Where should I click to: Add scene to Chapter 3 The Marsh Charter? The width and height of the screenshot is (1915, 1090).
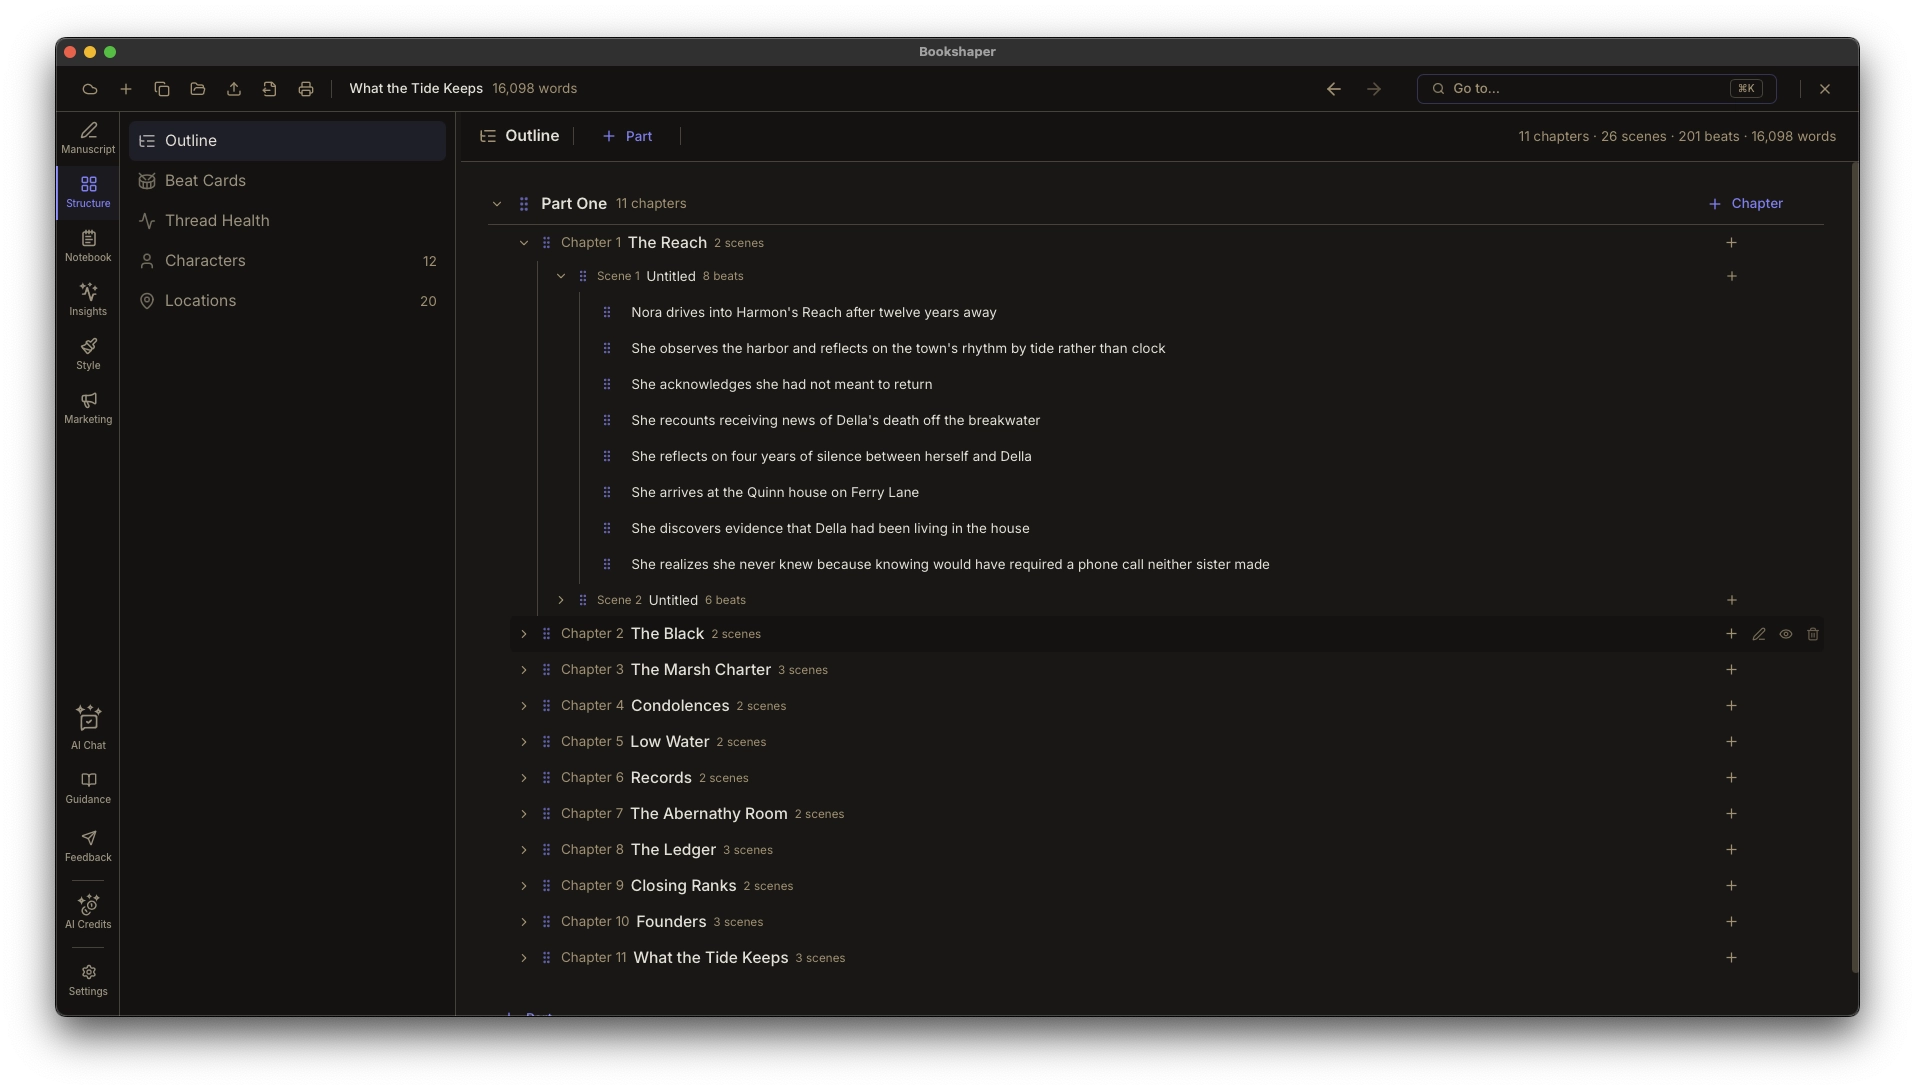pos(1731,670)
